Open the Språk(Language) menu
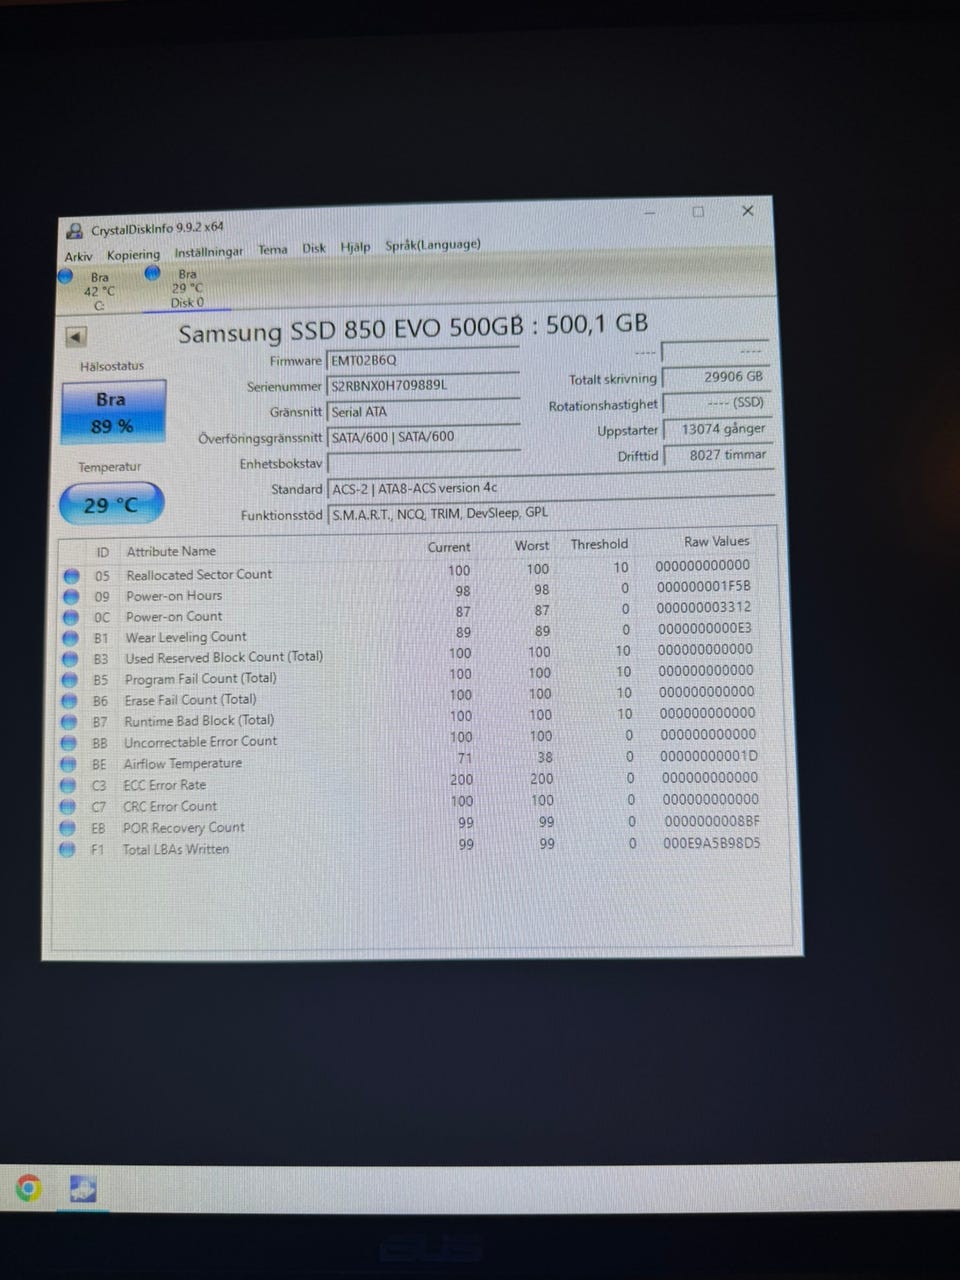The height and width of the screenshot is (1280, 960). tap(433, 244)
